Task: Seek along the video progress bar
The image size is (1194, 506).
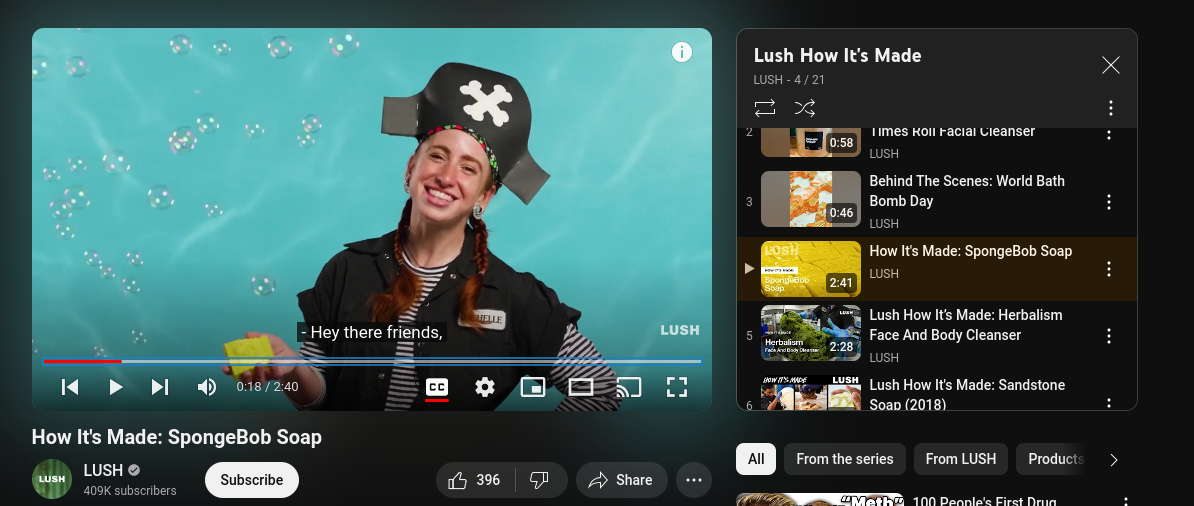Action: [372, 361]
